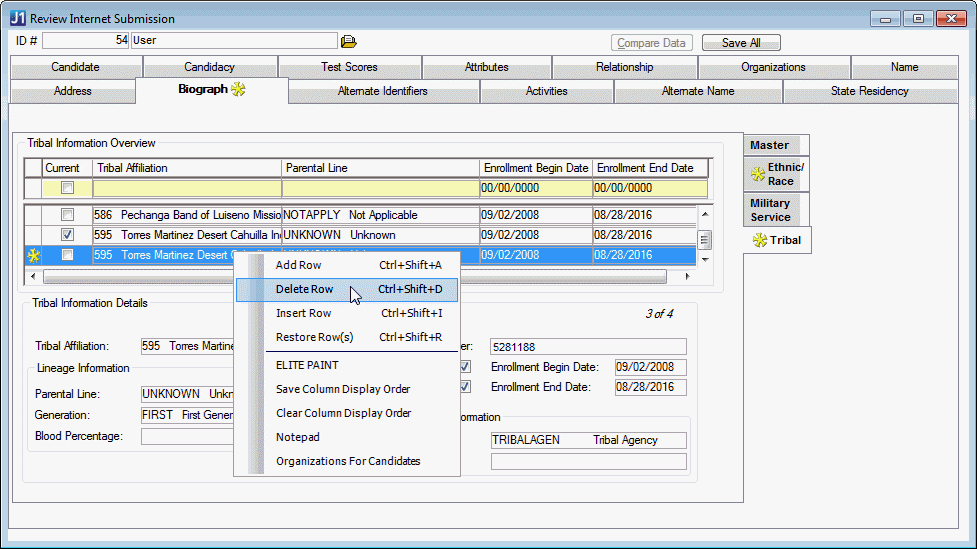Viewport: 977px width, 549px height.
Task: Click the Compare Data button
Action: (x=652, y=43)
